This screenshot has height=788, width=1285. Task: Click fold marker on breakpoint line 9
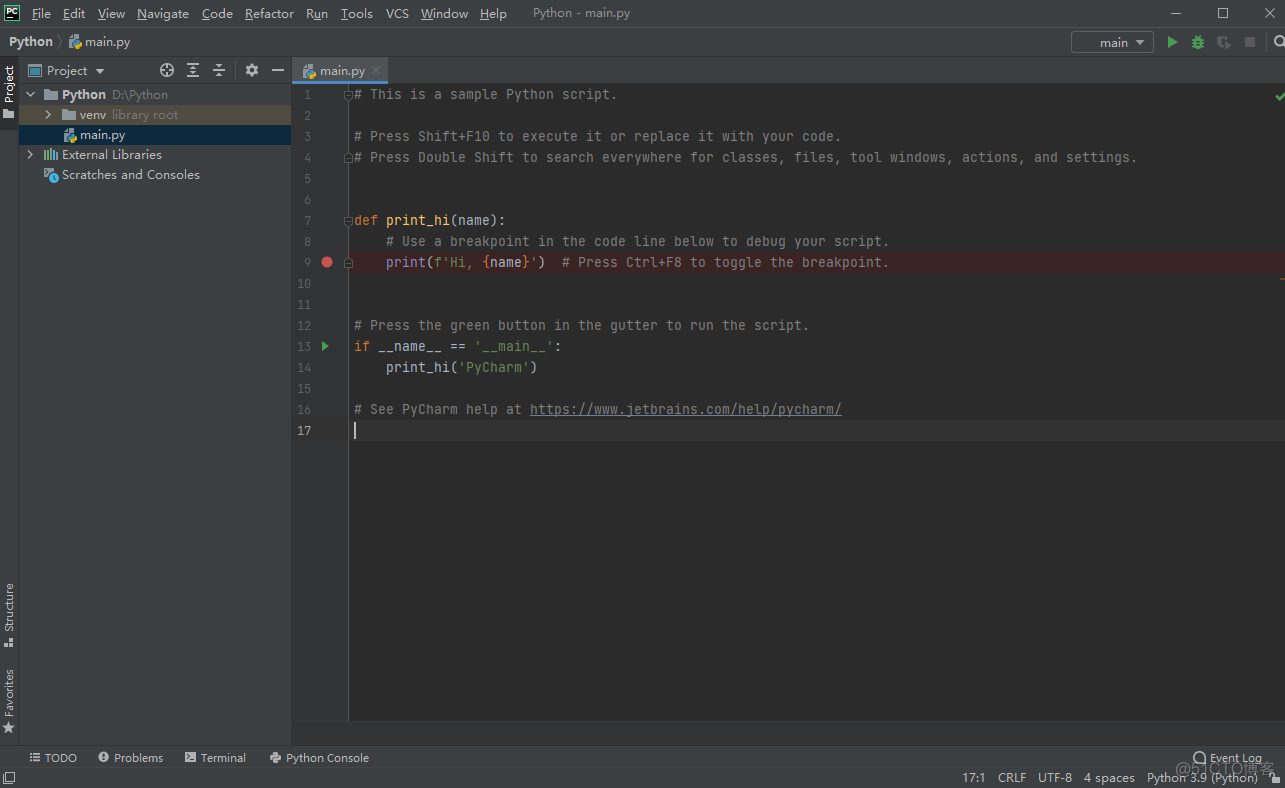348,263
